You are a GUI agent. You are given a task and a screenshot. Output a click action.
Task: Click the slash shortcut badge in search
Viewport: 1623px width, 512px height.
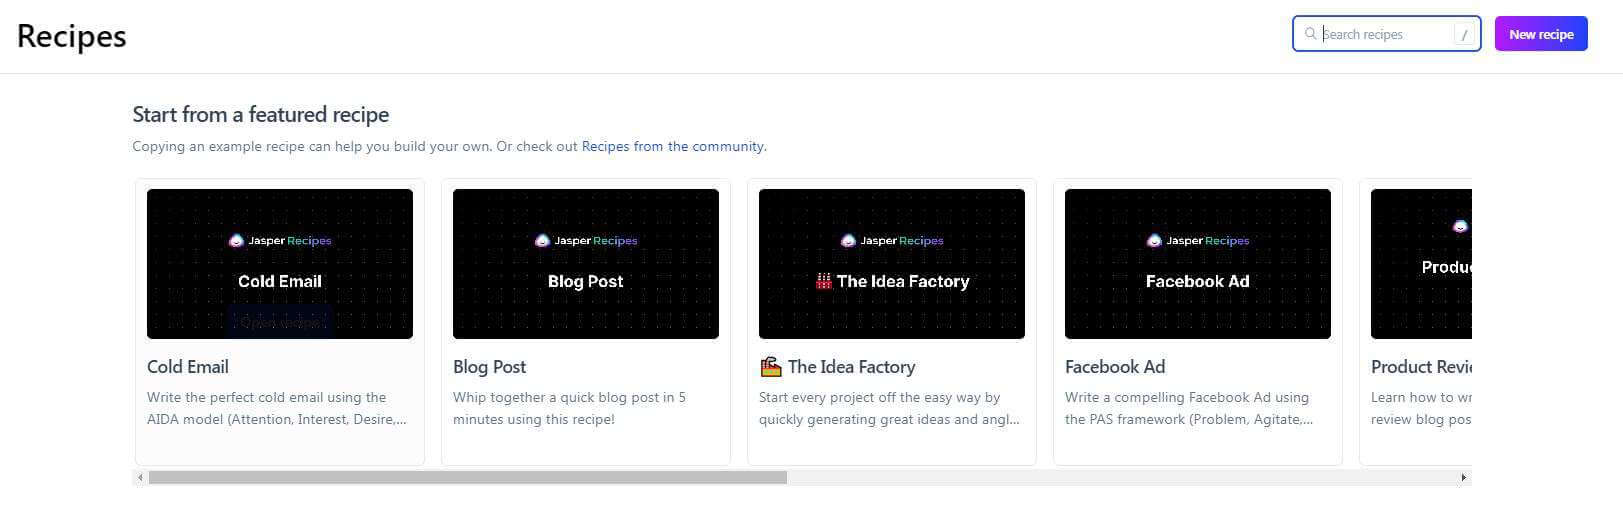point(1465,34)
